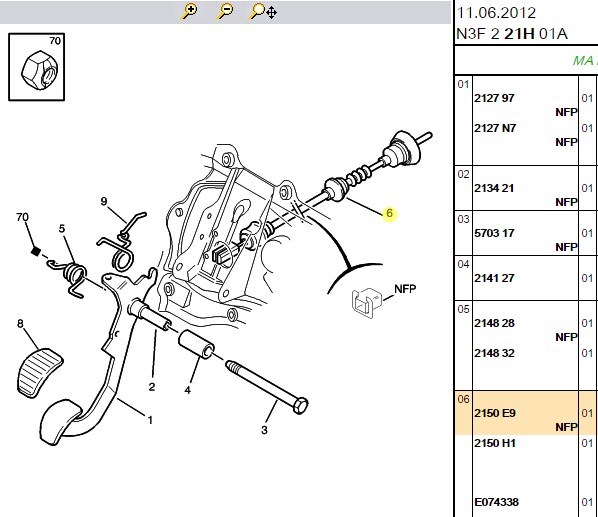Select part number 2141 27
Viewport: 598px width, 517px height.
point(494,278)
